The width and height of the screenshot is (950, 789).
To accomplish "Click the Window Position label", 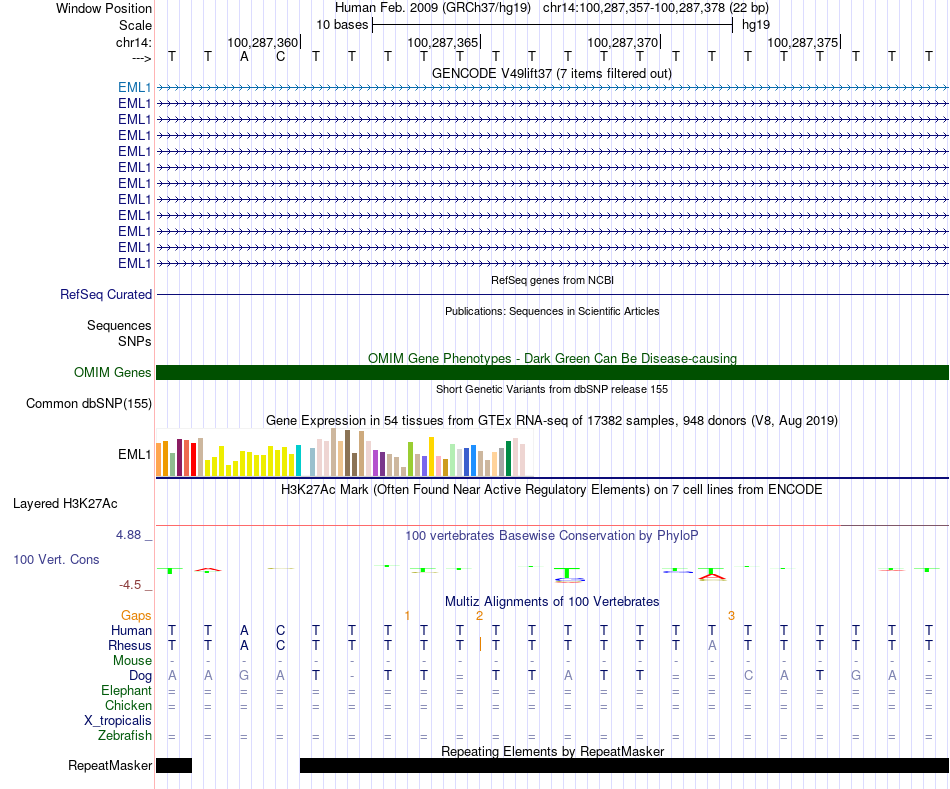I will tap(104, 8).
